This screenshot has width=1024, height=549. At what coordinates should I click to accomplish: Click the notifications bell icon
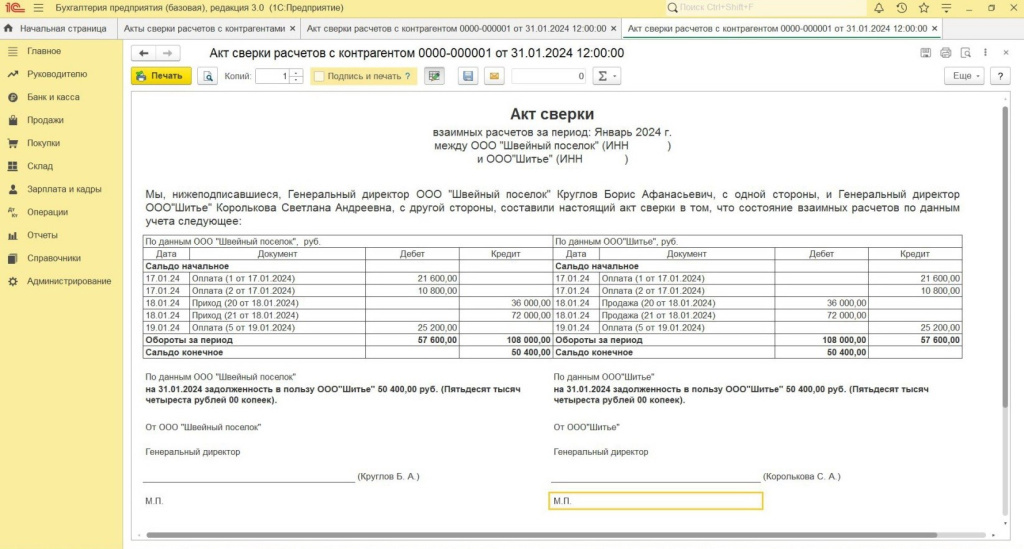coord(878,8)
